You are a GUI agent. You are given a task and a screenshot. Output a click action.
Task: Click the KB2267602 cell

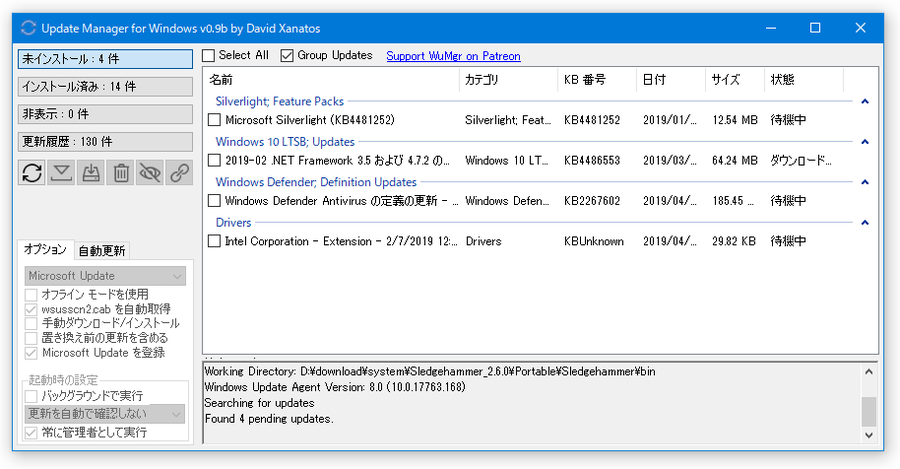pos(592,200)
